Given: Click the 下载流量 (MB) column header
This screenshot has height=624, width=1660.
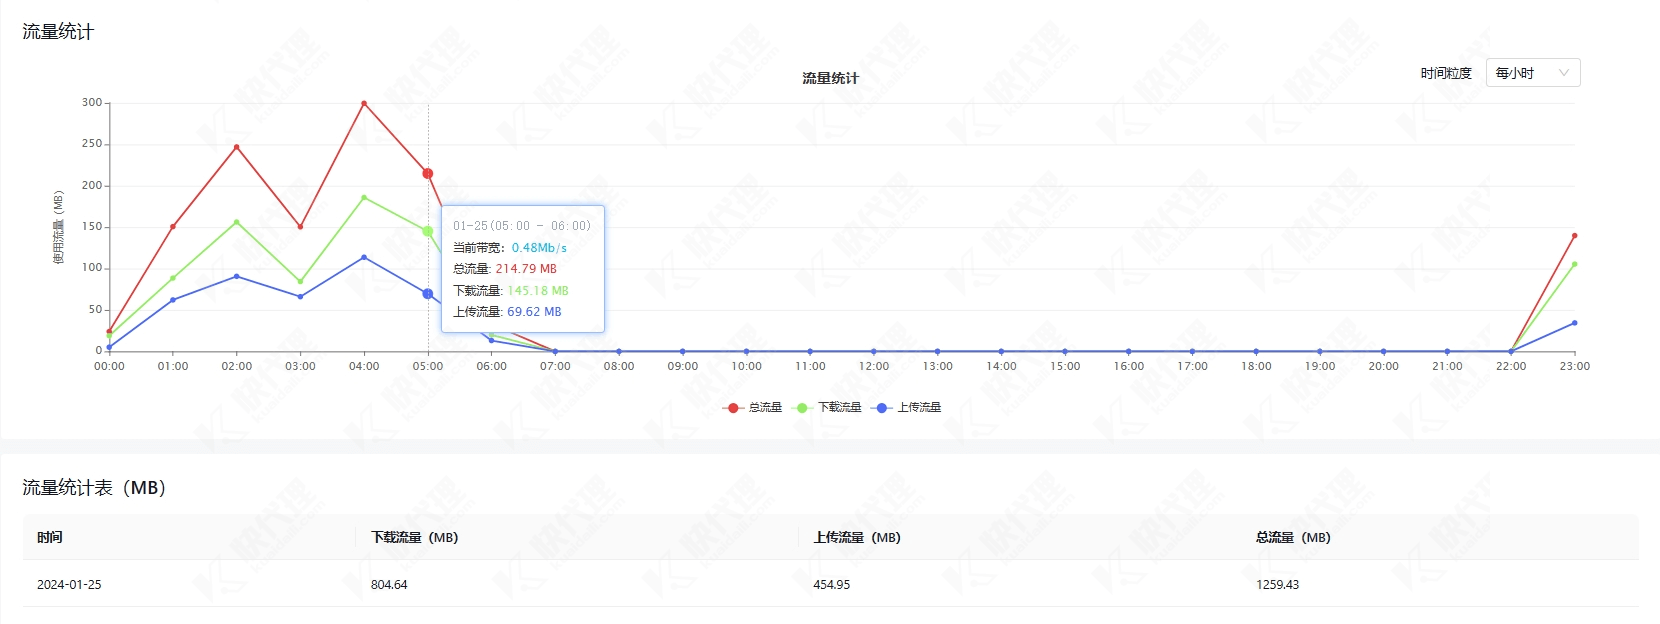Looking at the screenshot, I should pos(414,538).
